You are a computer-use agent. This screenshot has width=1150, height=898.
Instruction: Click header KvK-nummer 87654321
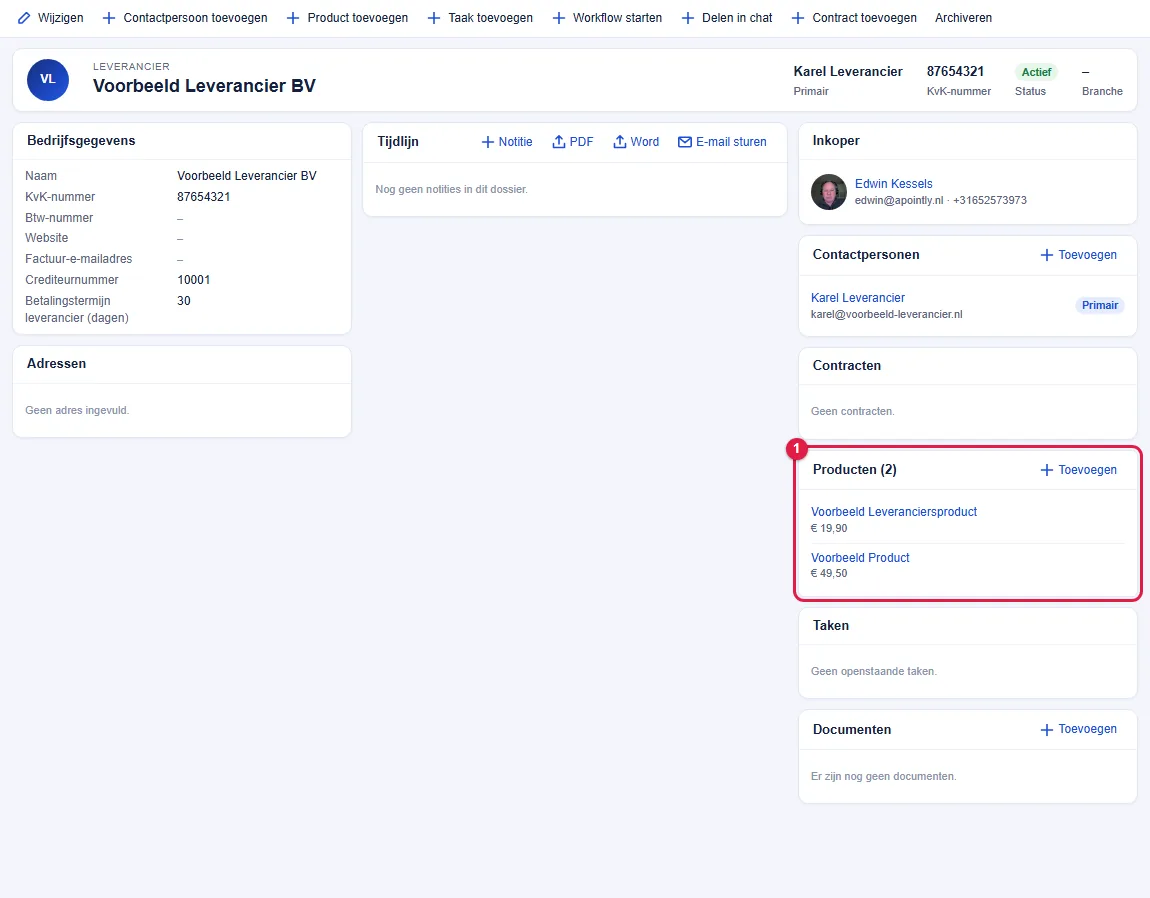click(955, 71)
